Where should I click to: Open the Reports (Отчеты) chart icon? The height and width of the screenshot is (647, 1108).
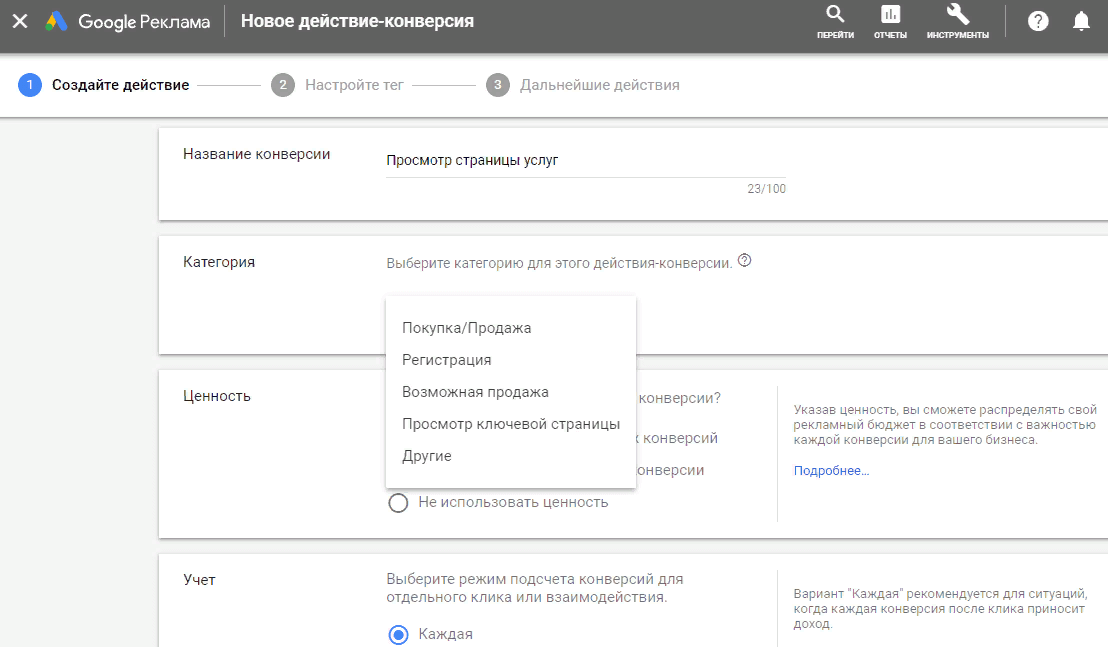click(890, 15)
